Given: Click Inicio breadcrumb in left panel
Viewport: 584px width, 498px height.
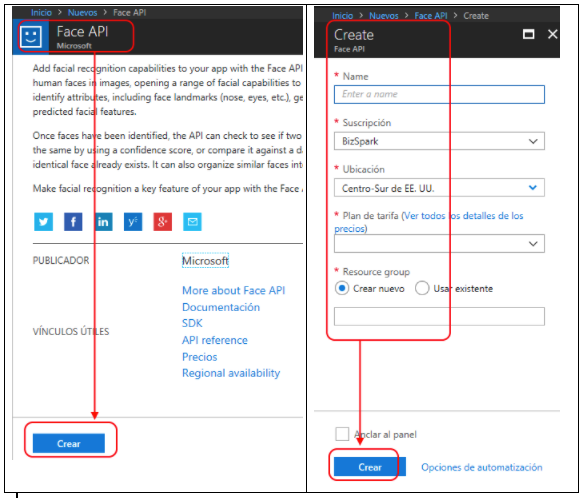Looking at the screenshot, I should pos(41,13).
